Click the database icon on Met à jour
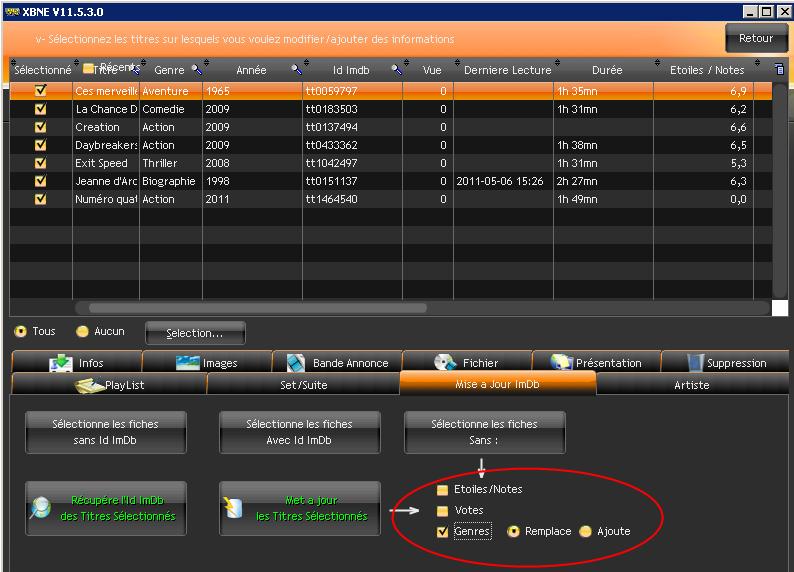 (x=233, y=508)
